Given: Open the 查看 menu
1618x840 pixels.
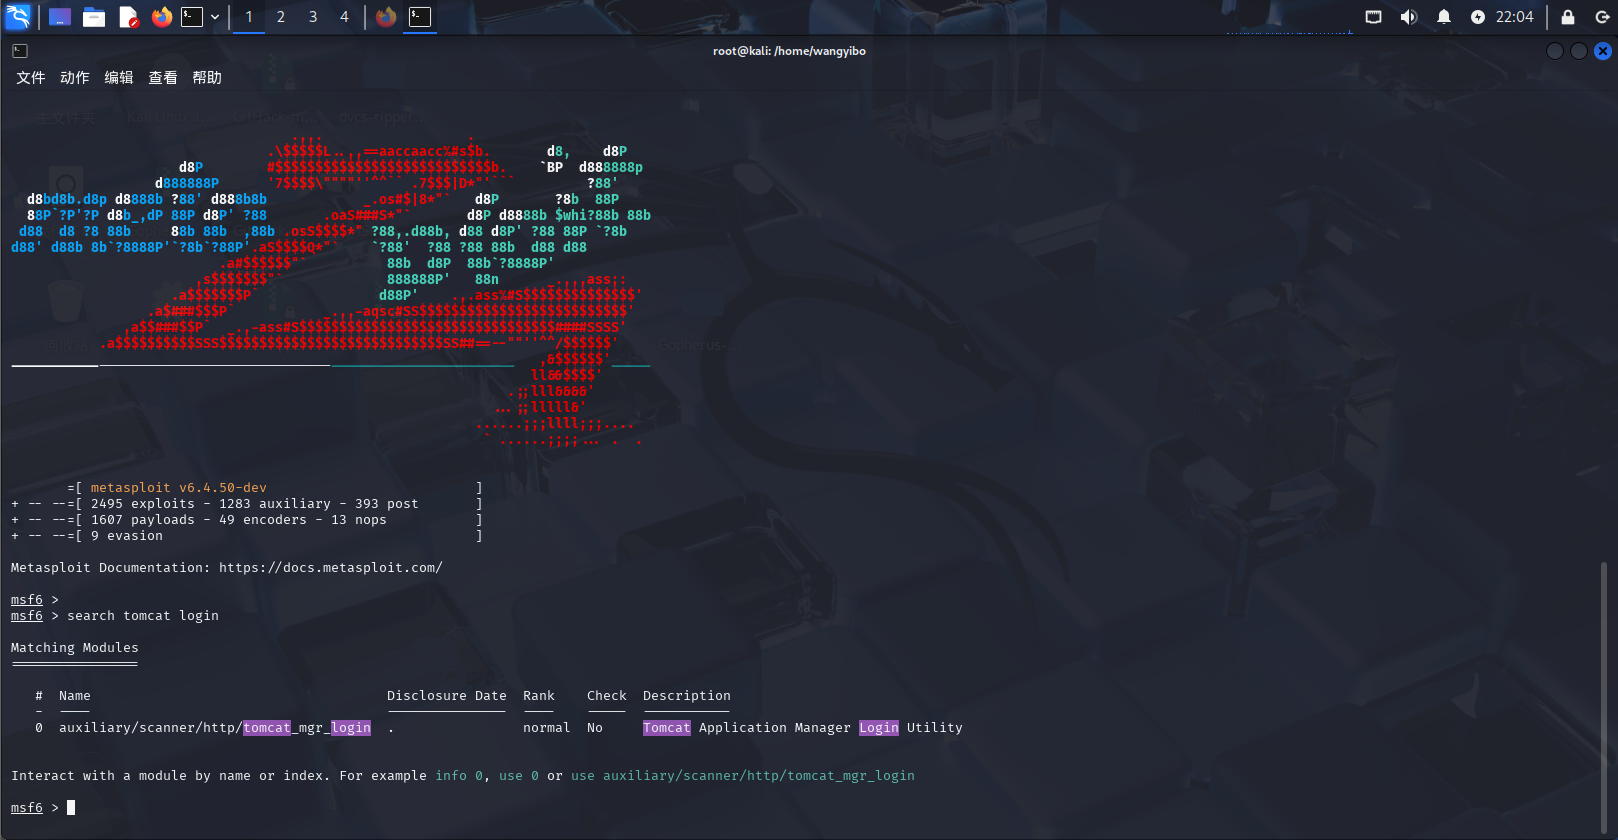Looking at the screenshot, I should point(163,78).
